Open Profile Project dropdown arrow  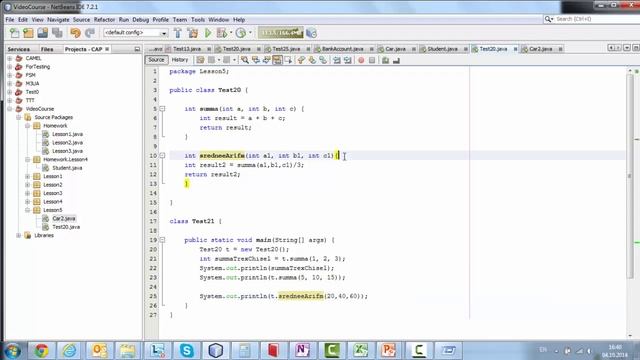pos(250,33)
